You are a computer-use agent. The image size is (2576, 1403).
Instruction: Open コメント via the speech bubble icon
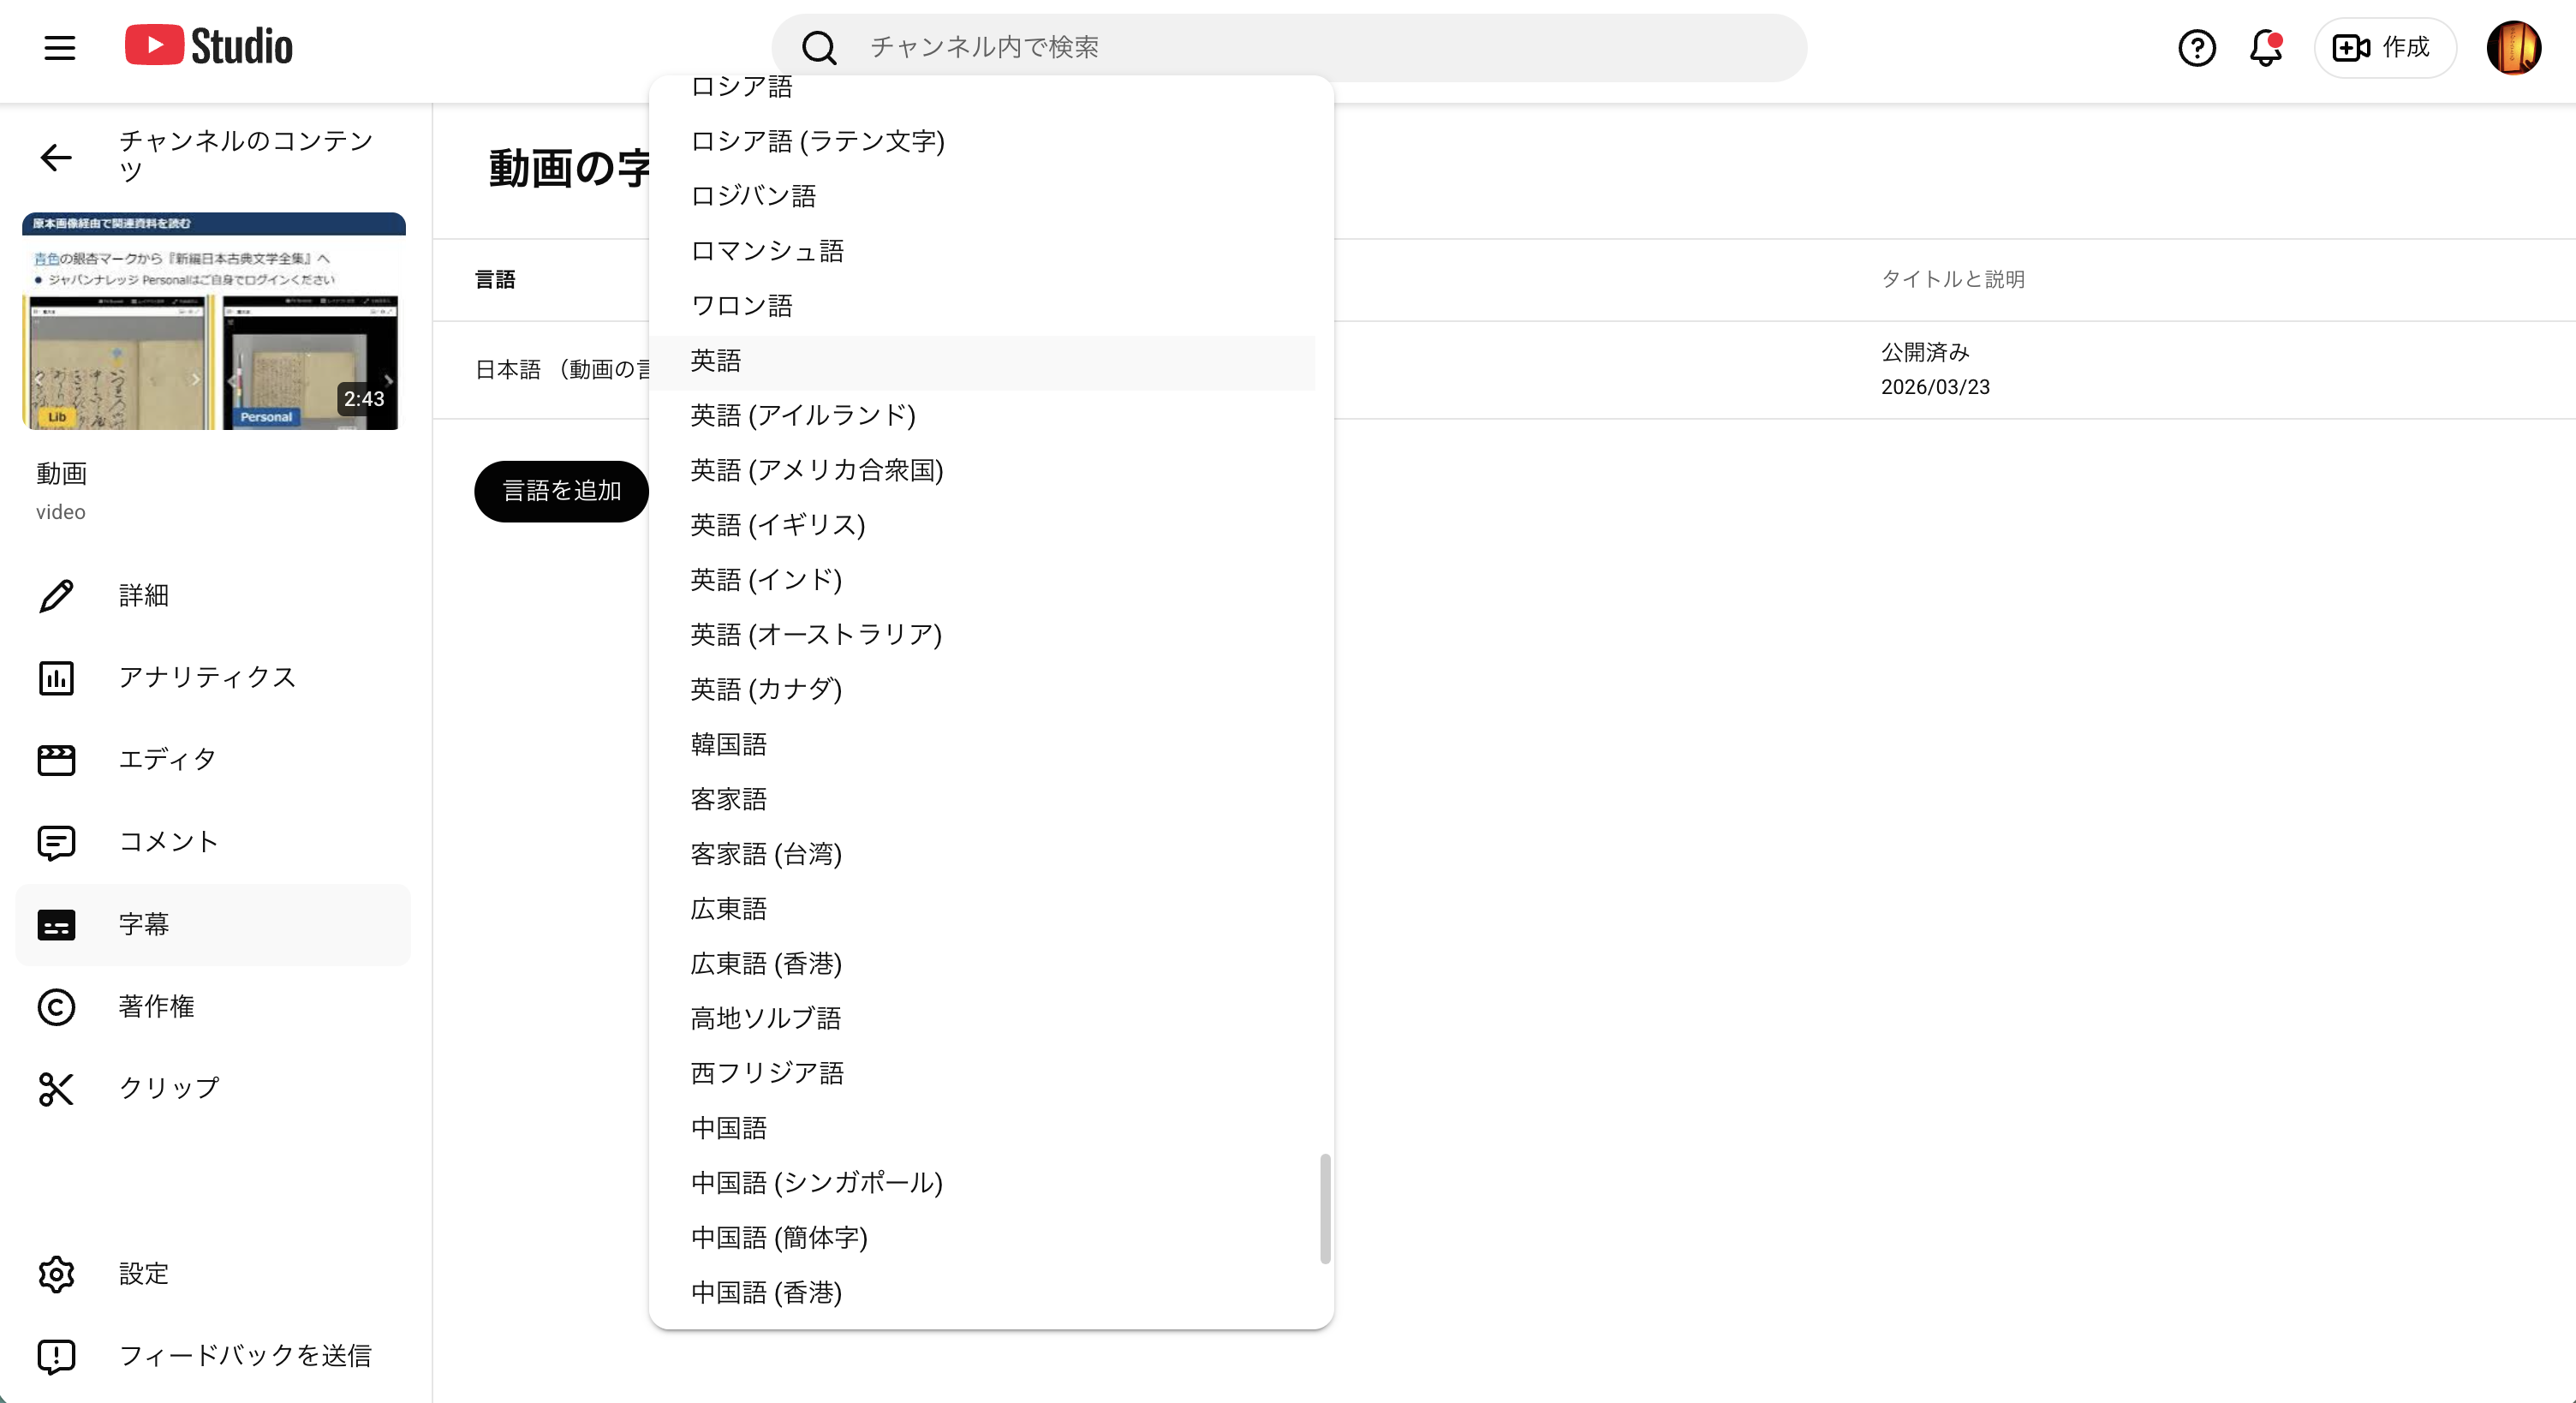[57, 842]
